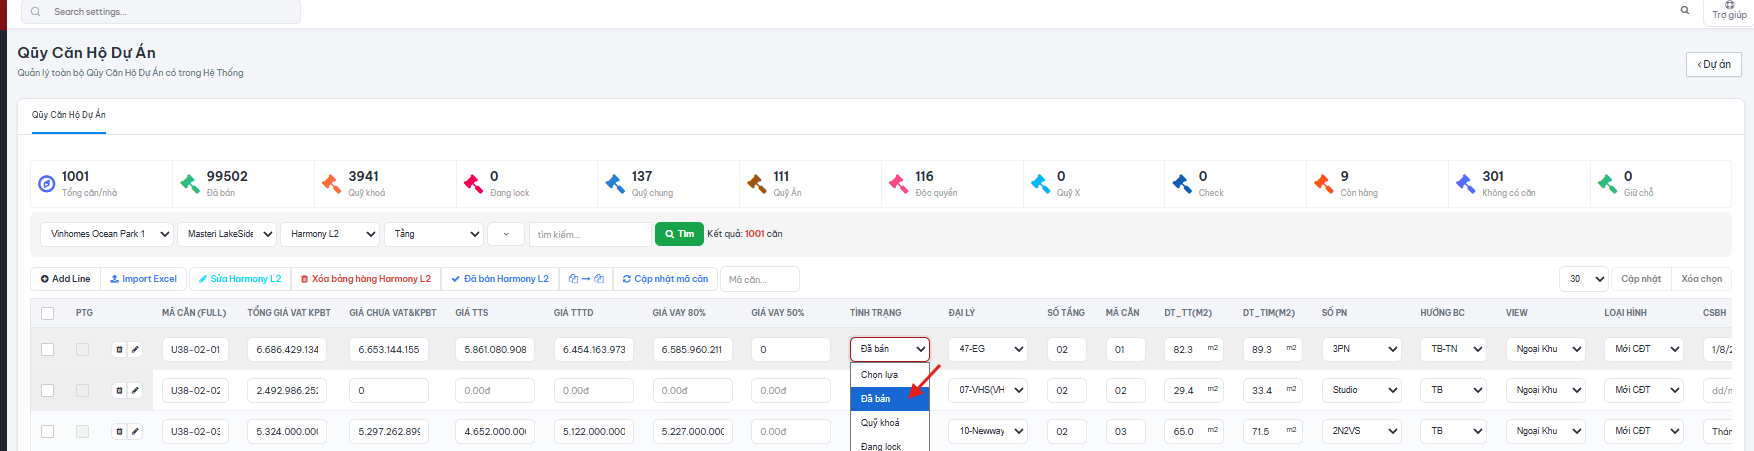The width and height of the screenshot is (1754, 451).
Task: Toggle PTG checkbox on row U38-02-01
Action: (82, 349)
